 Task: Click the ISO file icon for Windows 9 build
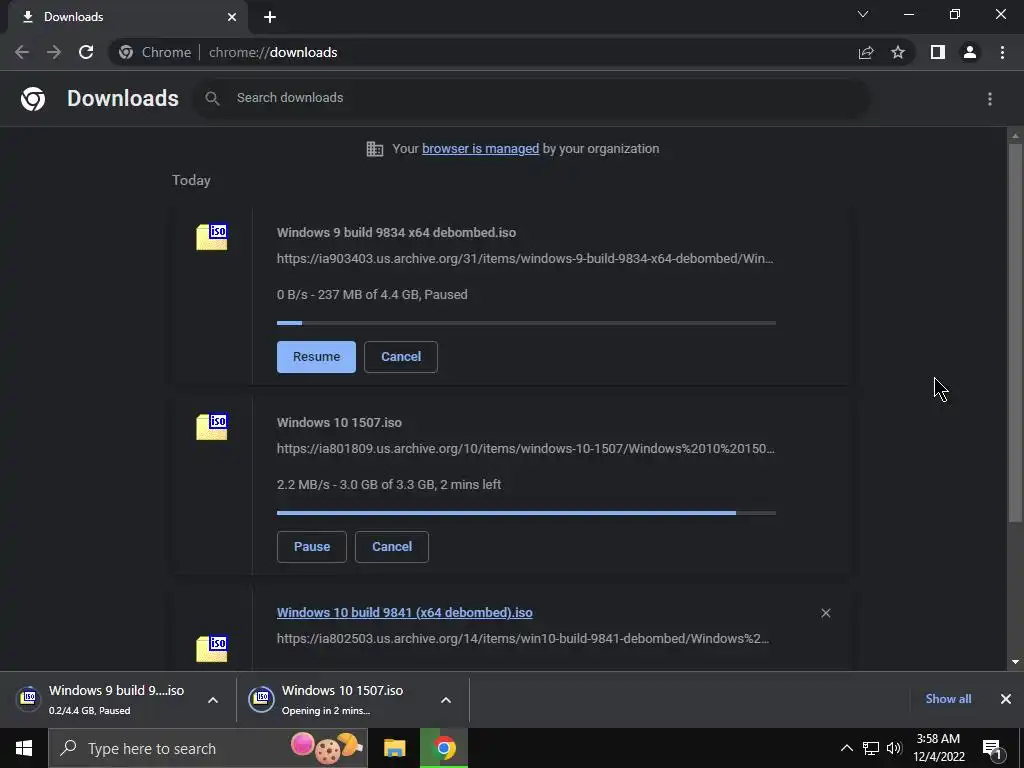pyautogui.click(x=212, y=236)
